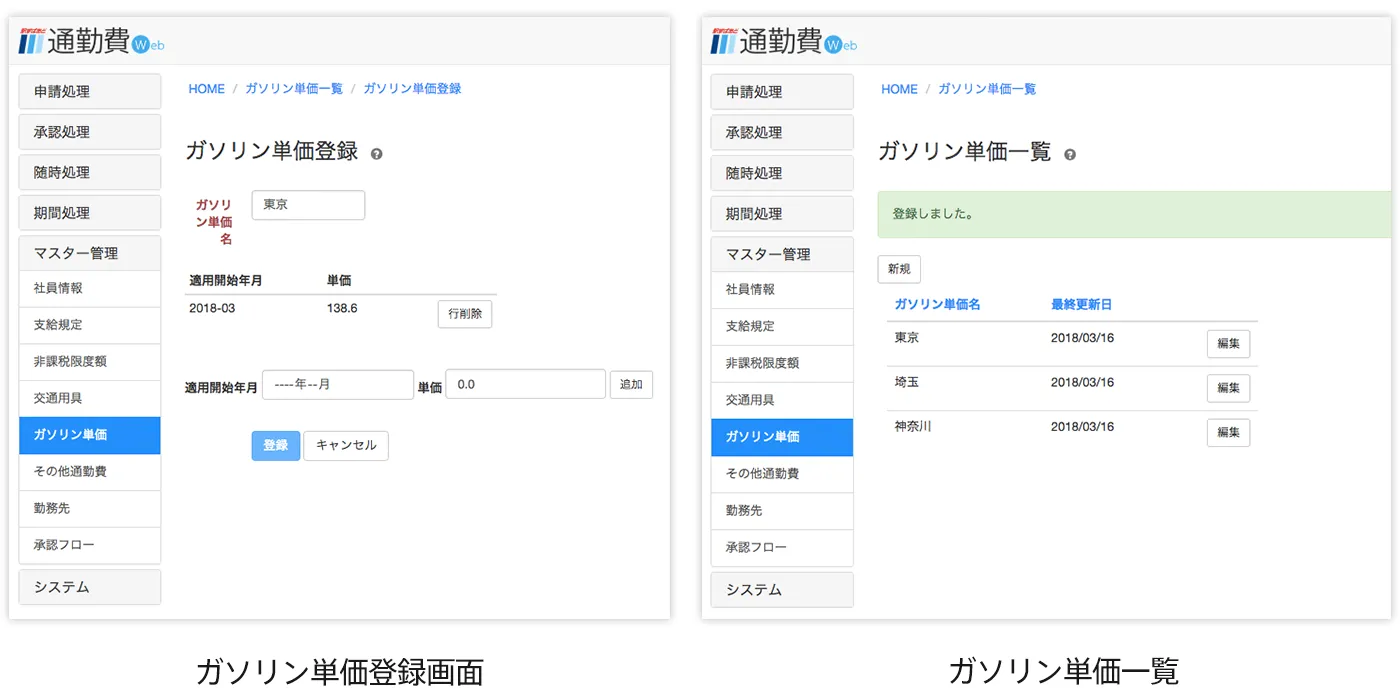Click 新規 button above the list
Image resolution: width=1400 pixels, height=700 pixels.
tap(899, 269)
